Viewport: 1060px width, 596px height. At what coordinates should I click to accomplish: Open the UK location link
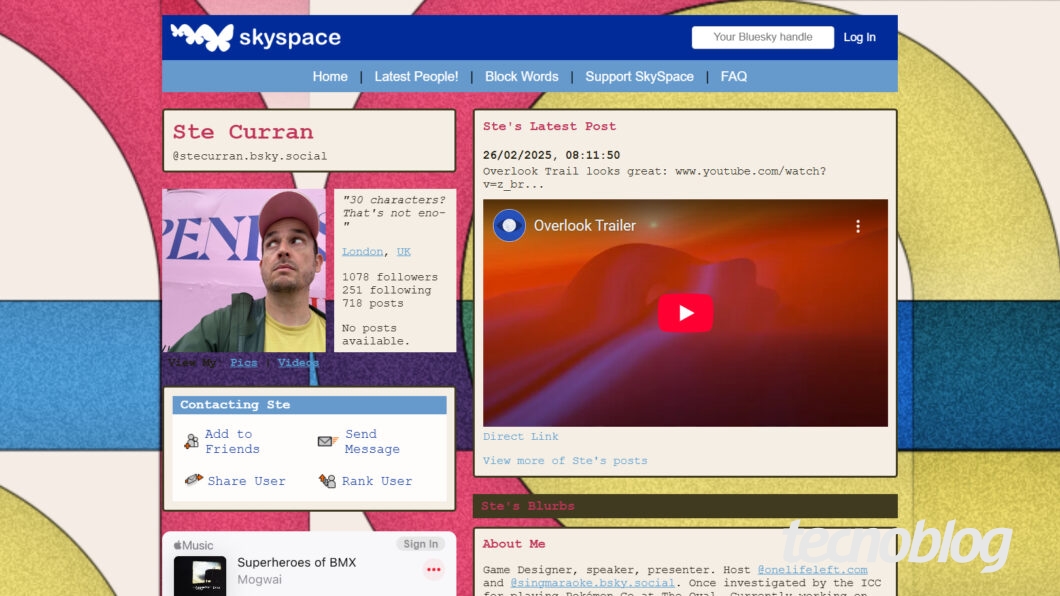click(404, 251)
